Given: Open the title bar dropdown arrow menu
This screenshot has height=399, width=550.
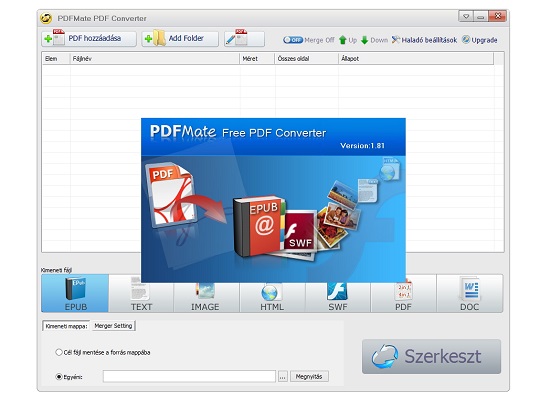Looking at the screenshot, I should tap(466, 16).
